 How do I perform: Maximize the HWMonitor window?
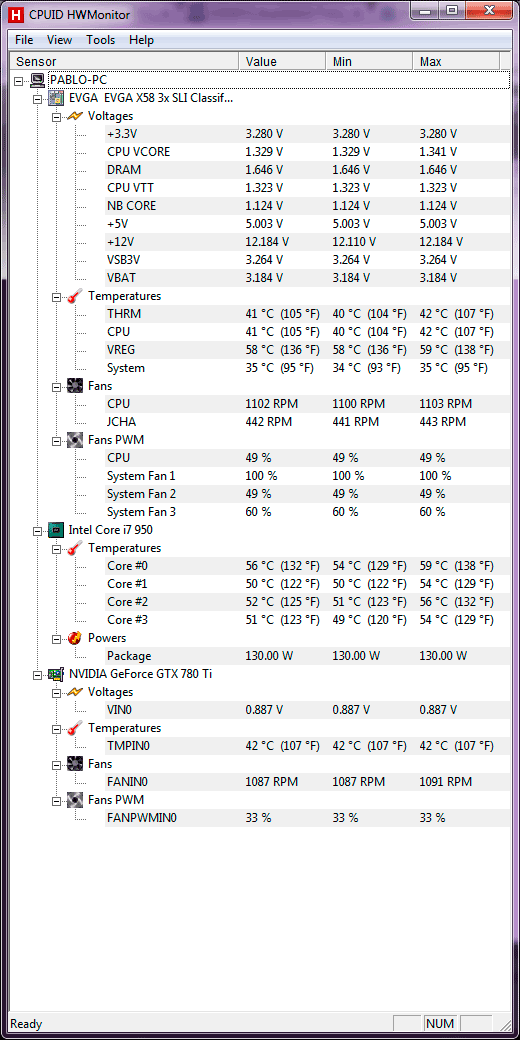pyautogui.click(x=452, y=11)
